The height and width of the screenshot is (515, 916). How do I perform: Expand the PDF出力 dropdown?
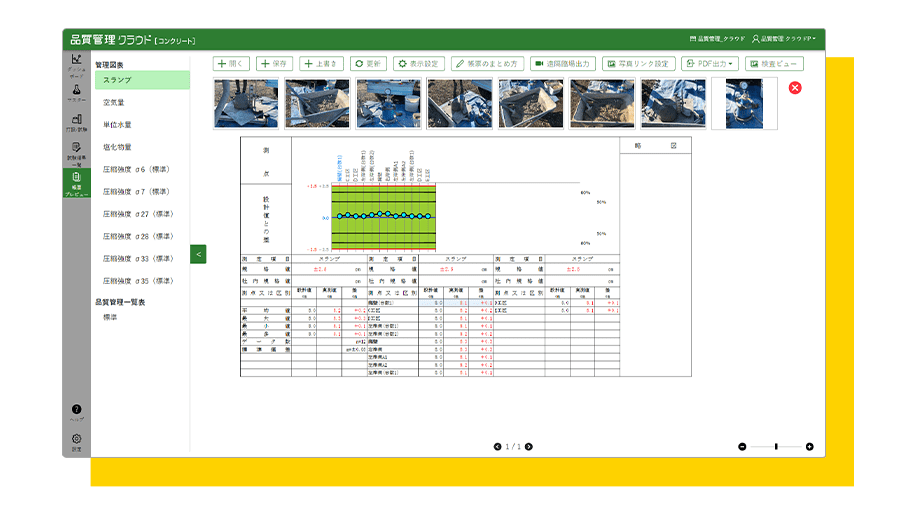point(710,64)
